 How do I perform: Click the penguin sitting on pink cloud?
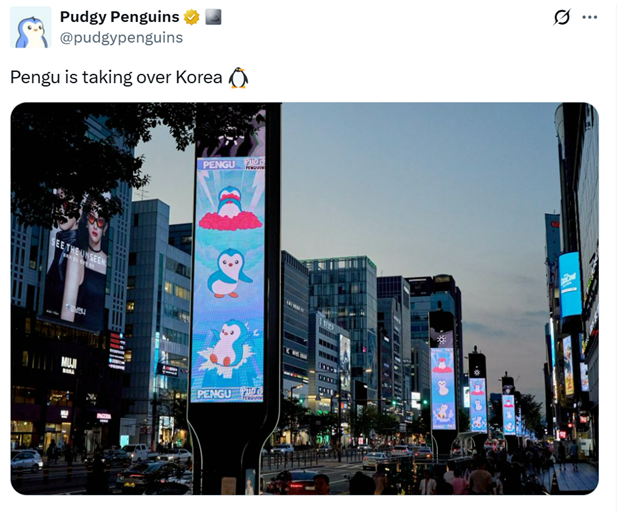click(x=230, y=208)
